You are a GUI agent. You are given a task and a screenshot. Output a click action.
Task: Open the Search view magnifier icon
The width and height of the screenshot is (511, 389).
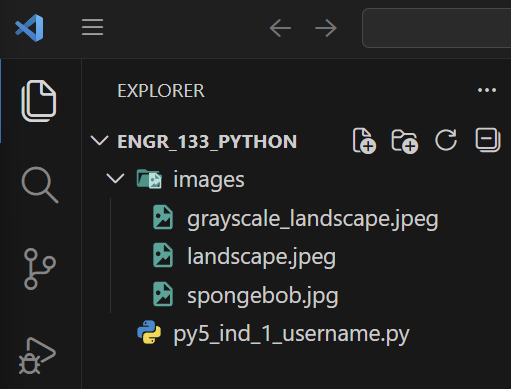click(x=40, y=185)
